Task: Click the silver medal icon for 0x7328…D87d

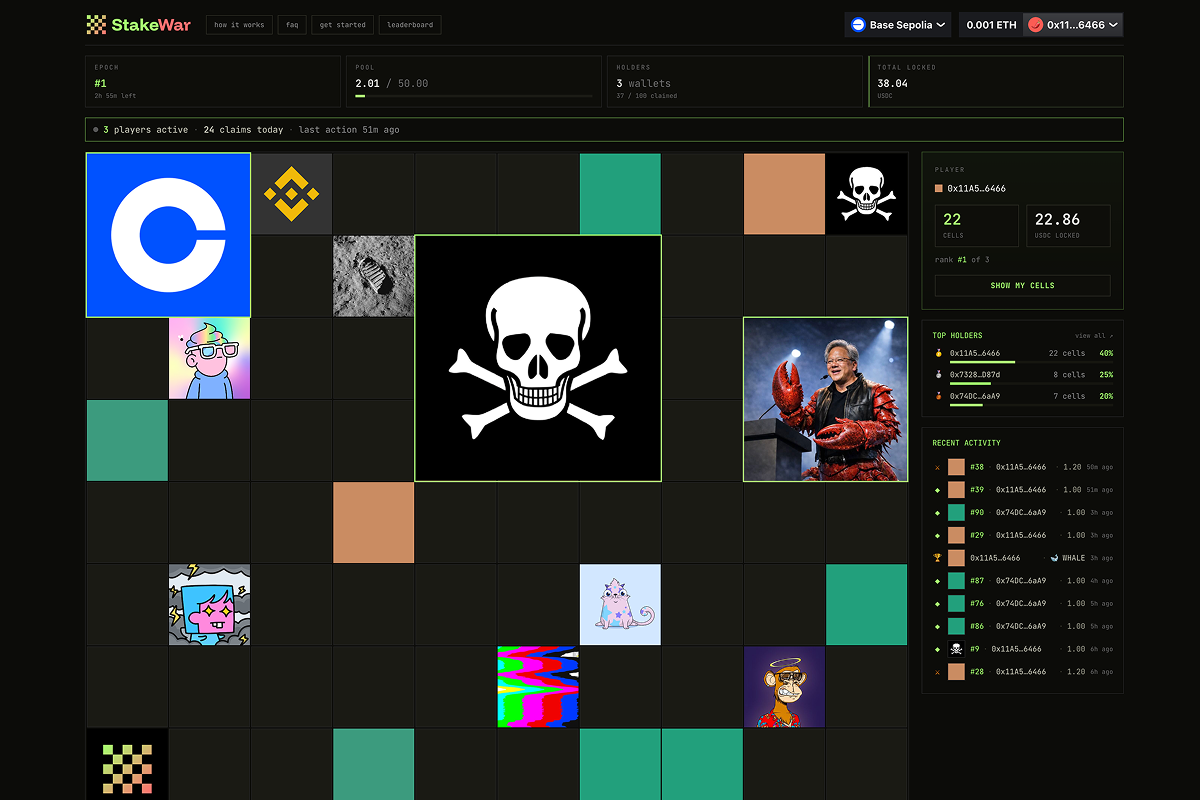Action: [938, 375]
